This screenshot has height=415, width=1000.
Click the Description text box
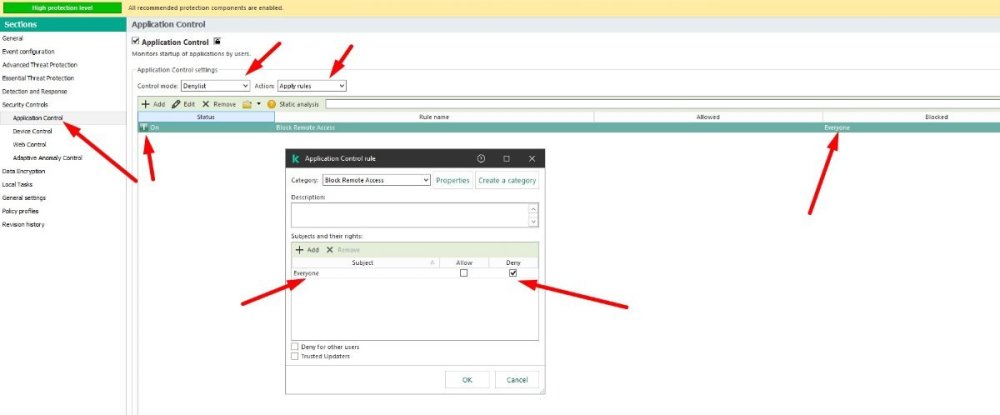(x=409, y=215)
